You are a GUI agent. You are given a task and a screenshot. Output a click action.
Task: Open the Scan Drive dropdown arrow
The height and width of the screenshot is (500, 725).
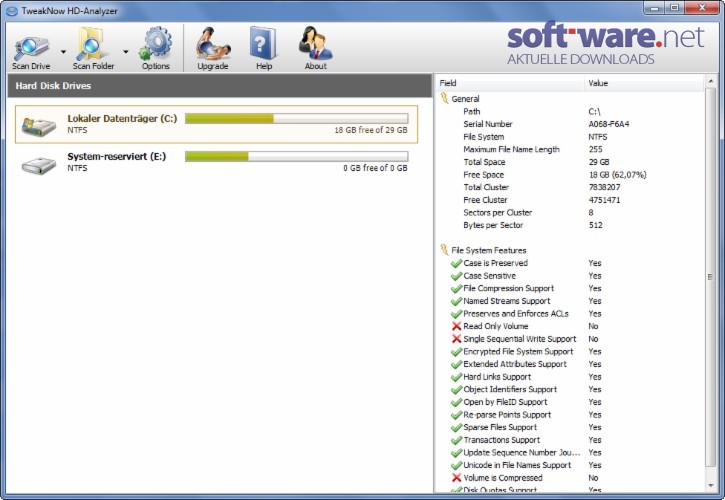(63, 52)
